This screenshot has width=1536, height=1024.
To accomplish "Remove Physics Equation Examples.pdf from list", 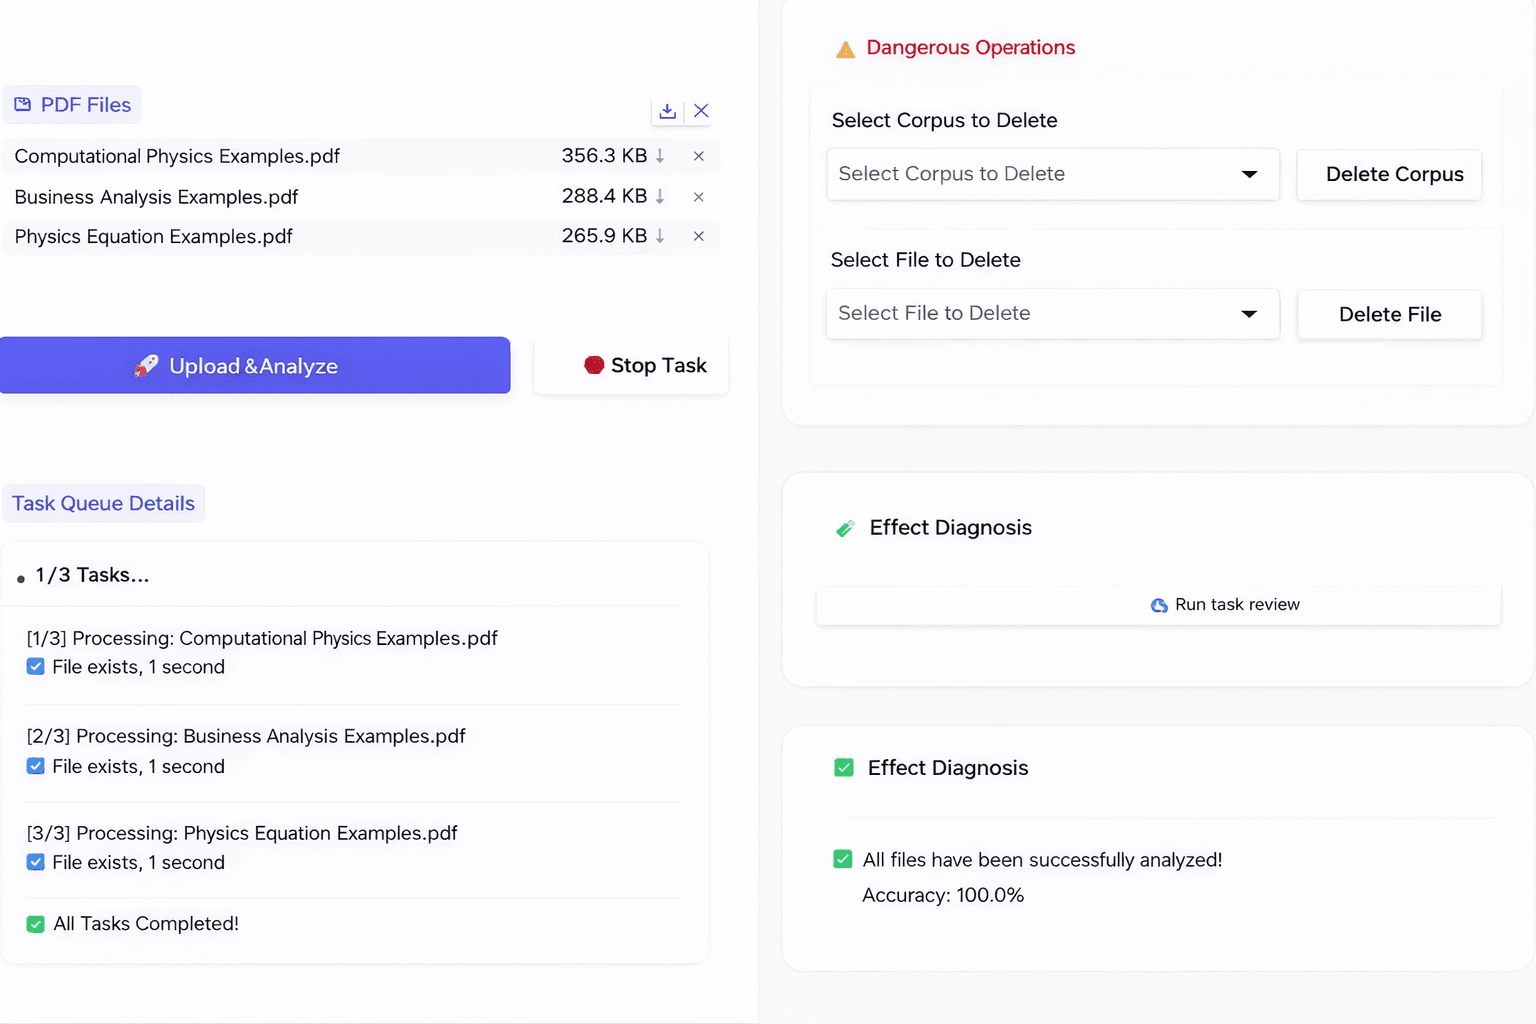I will [x=699, y=237].
